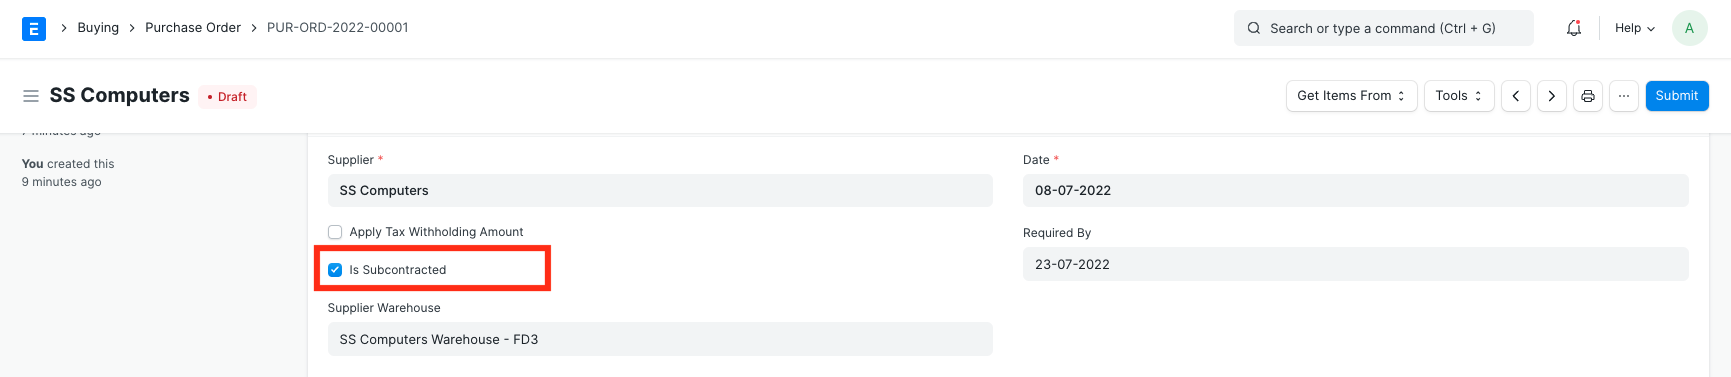Screen dimensions: 1731x377
Task: Open the ERPNext home logo
Action: tap(34, 28)
